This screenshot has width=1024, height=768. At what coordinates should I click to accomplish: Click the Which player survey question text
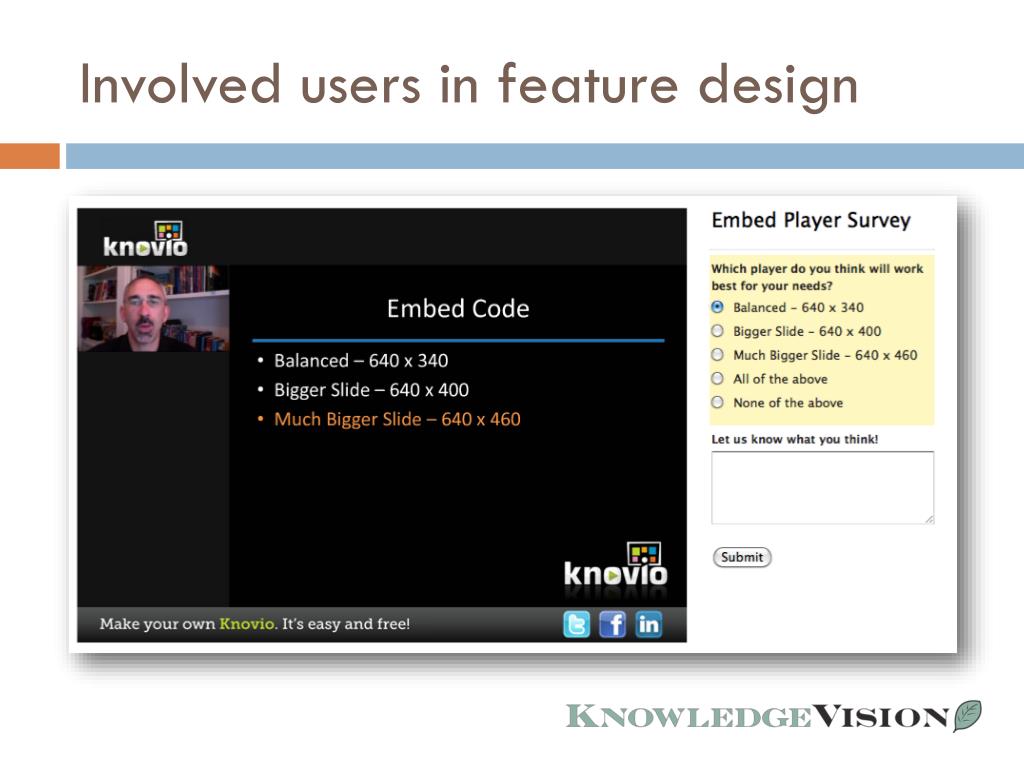(817, 277)
